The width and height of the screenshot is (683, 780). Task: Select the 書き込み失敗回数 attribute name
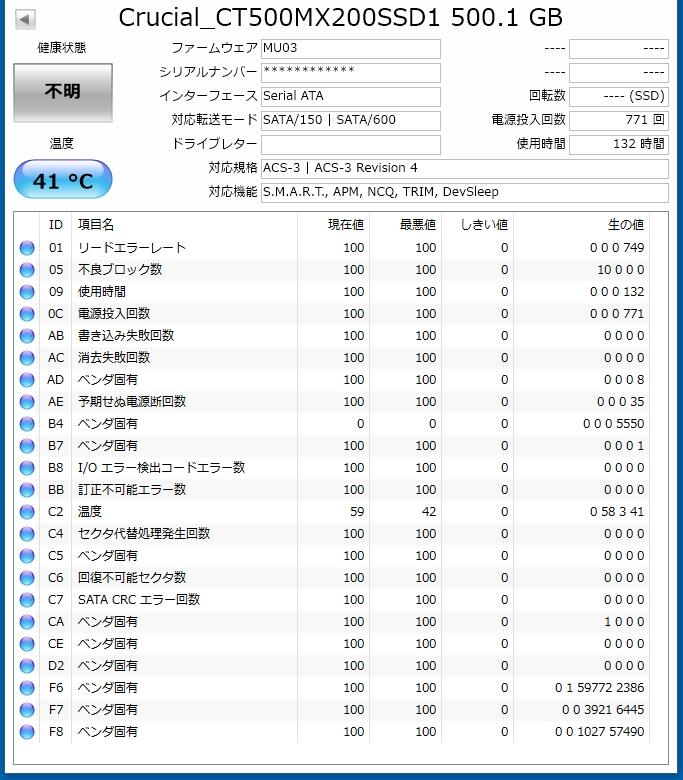coord(126,336)
